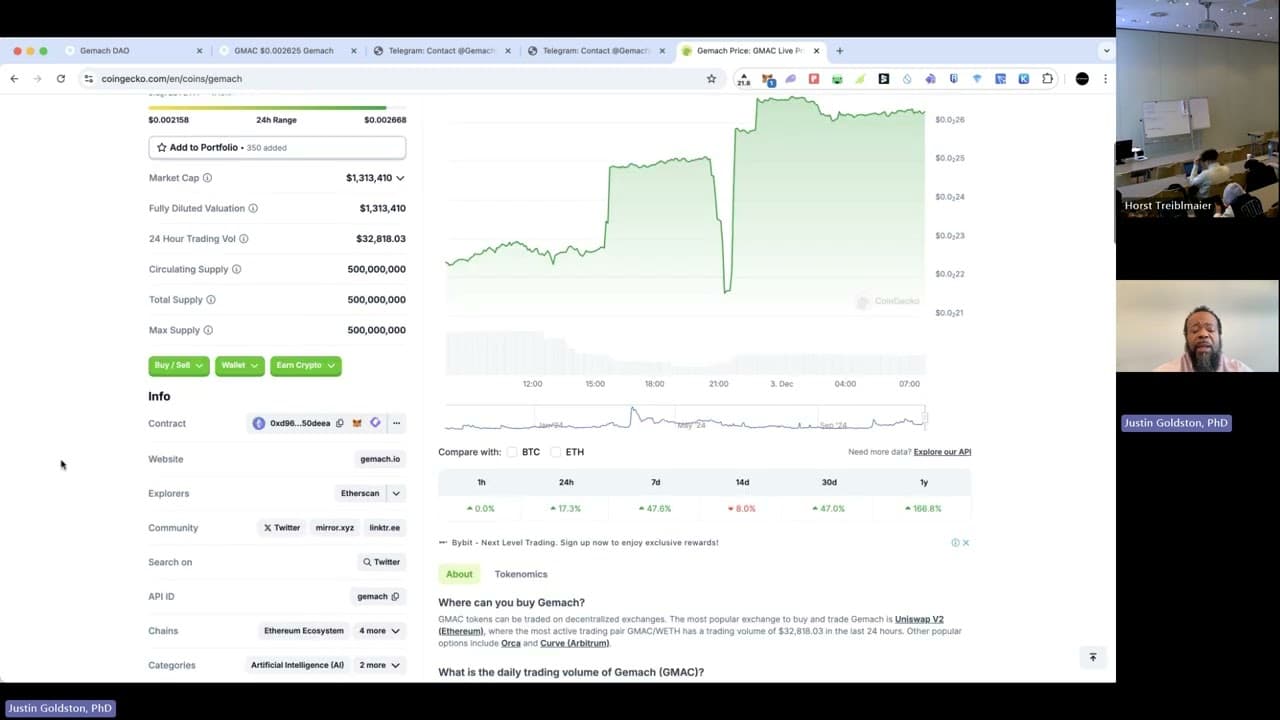Screen dimensions: 1280x720
Task: Open the ad info icon on Bybit banner
Action: 955,543
